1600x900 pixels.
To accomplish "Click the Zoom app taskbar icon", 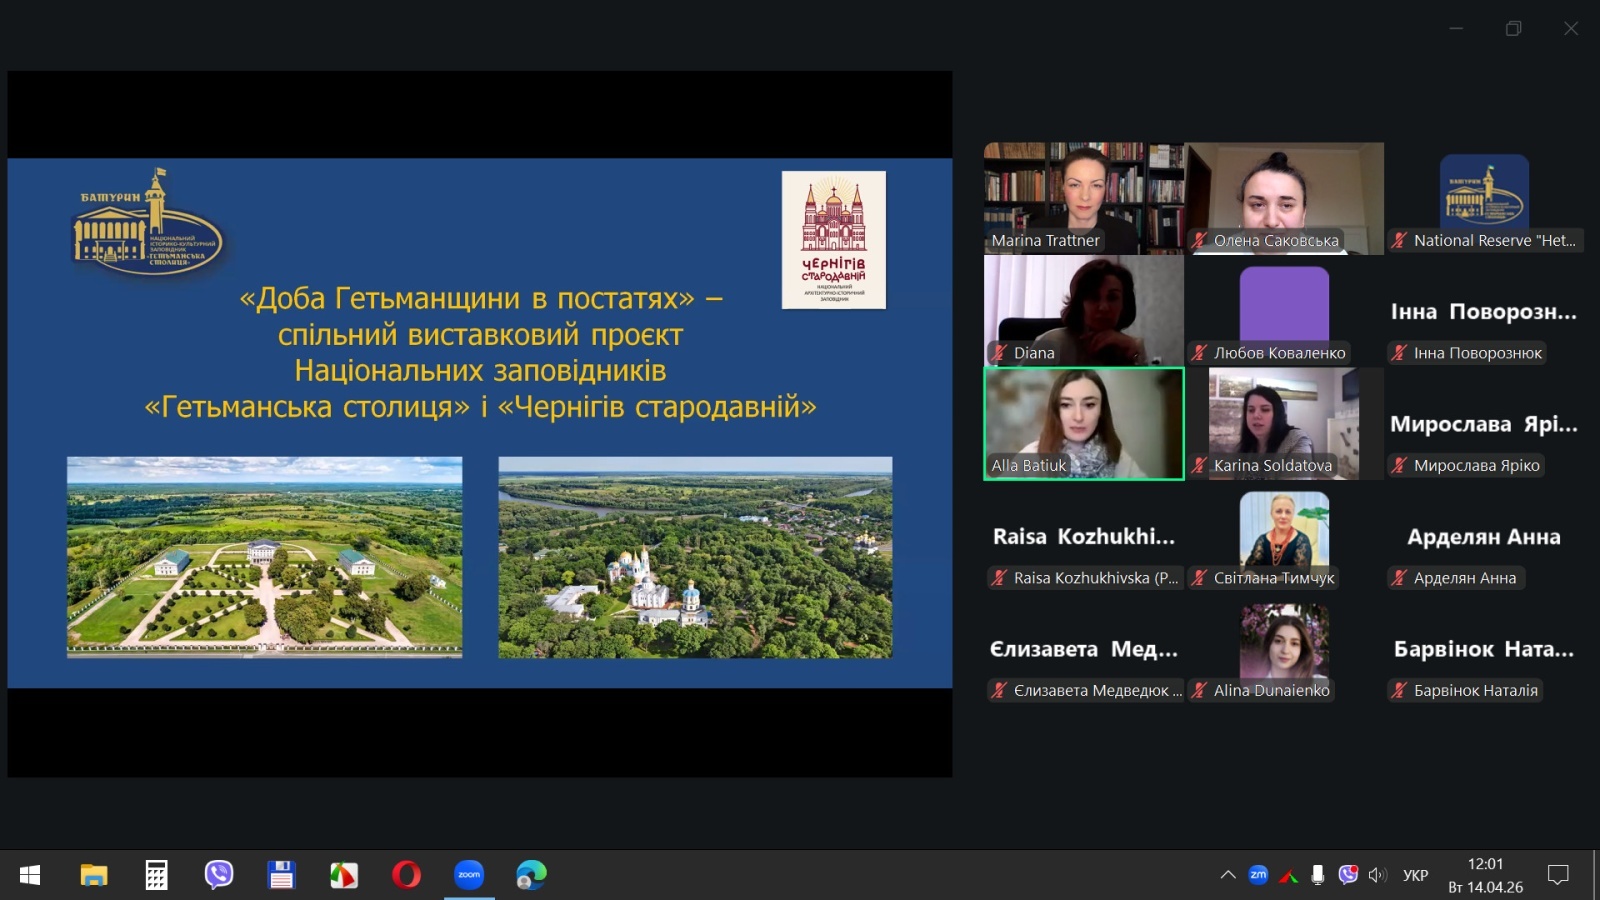I will coord(469,875).
